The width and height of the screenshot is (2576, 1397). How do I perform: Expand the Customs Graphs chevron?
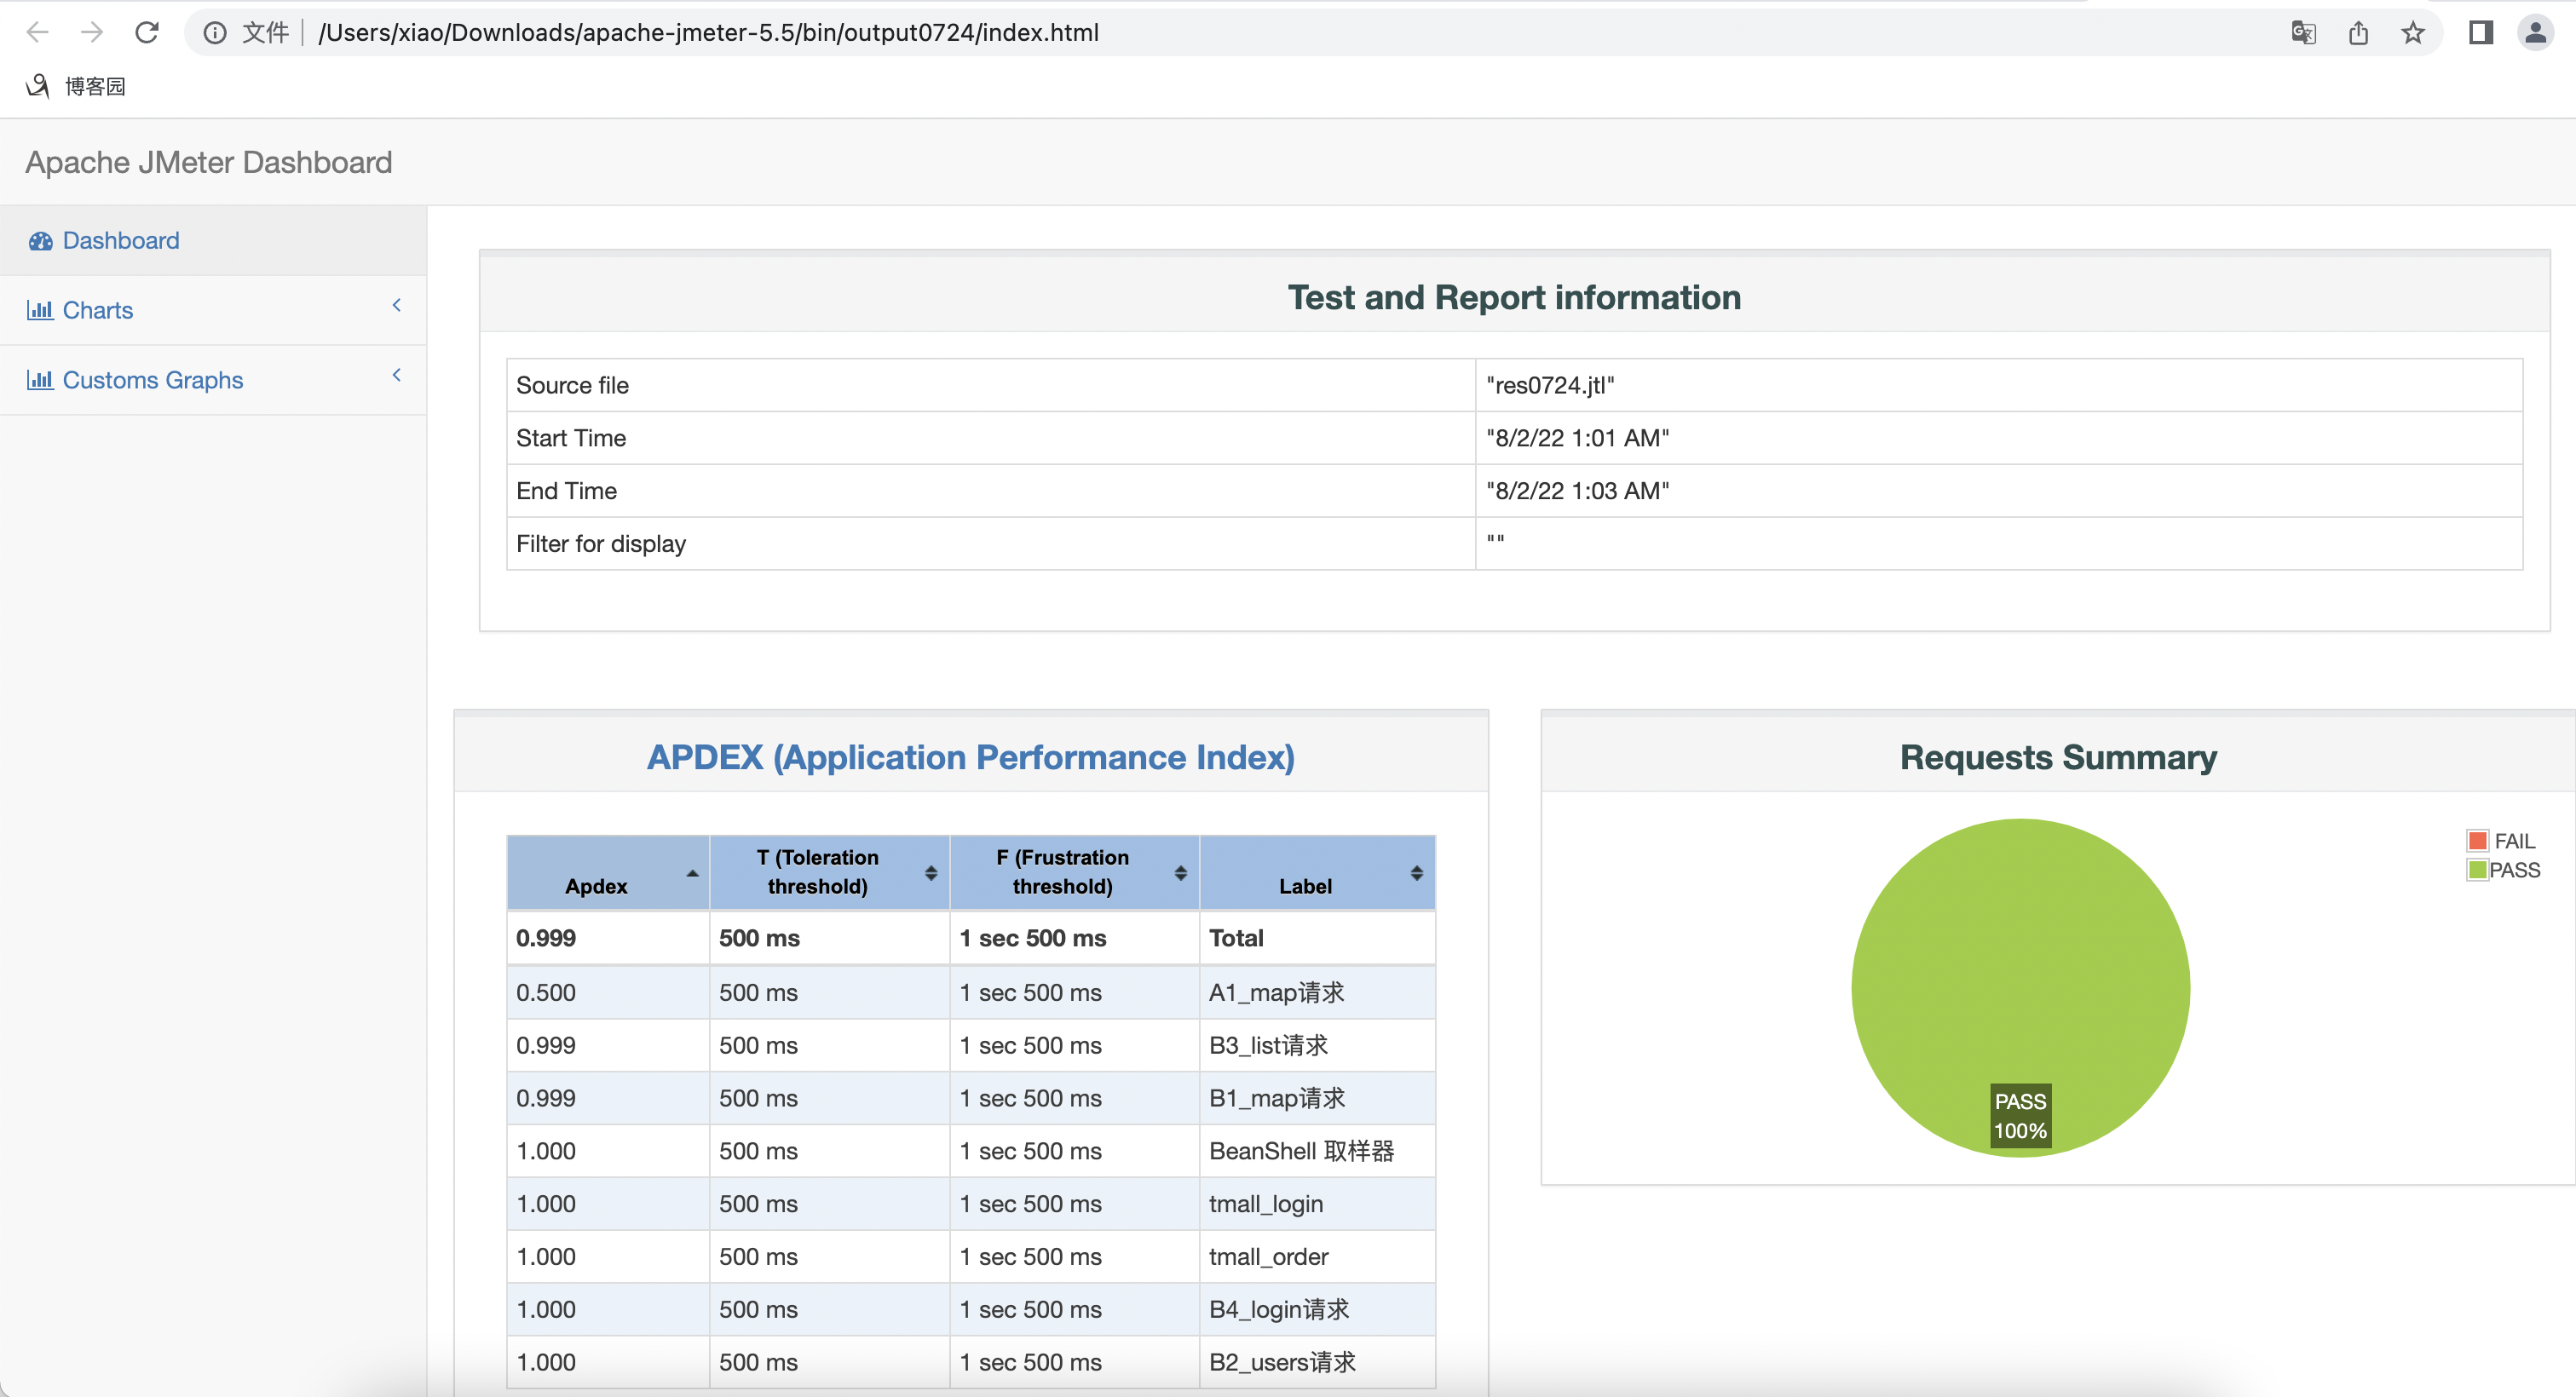(397, 375)
